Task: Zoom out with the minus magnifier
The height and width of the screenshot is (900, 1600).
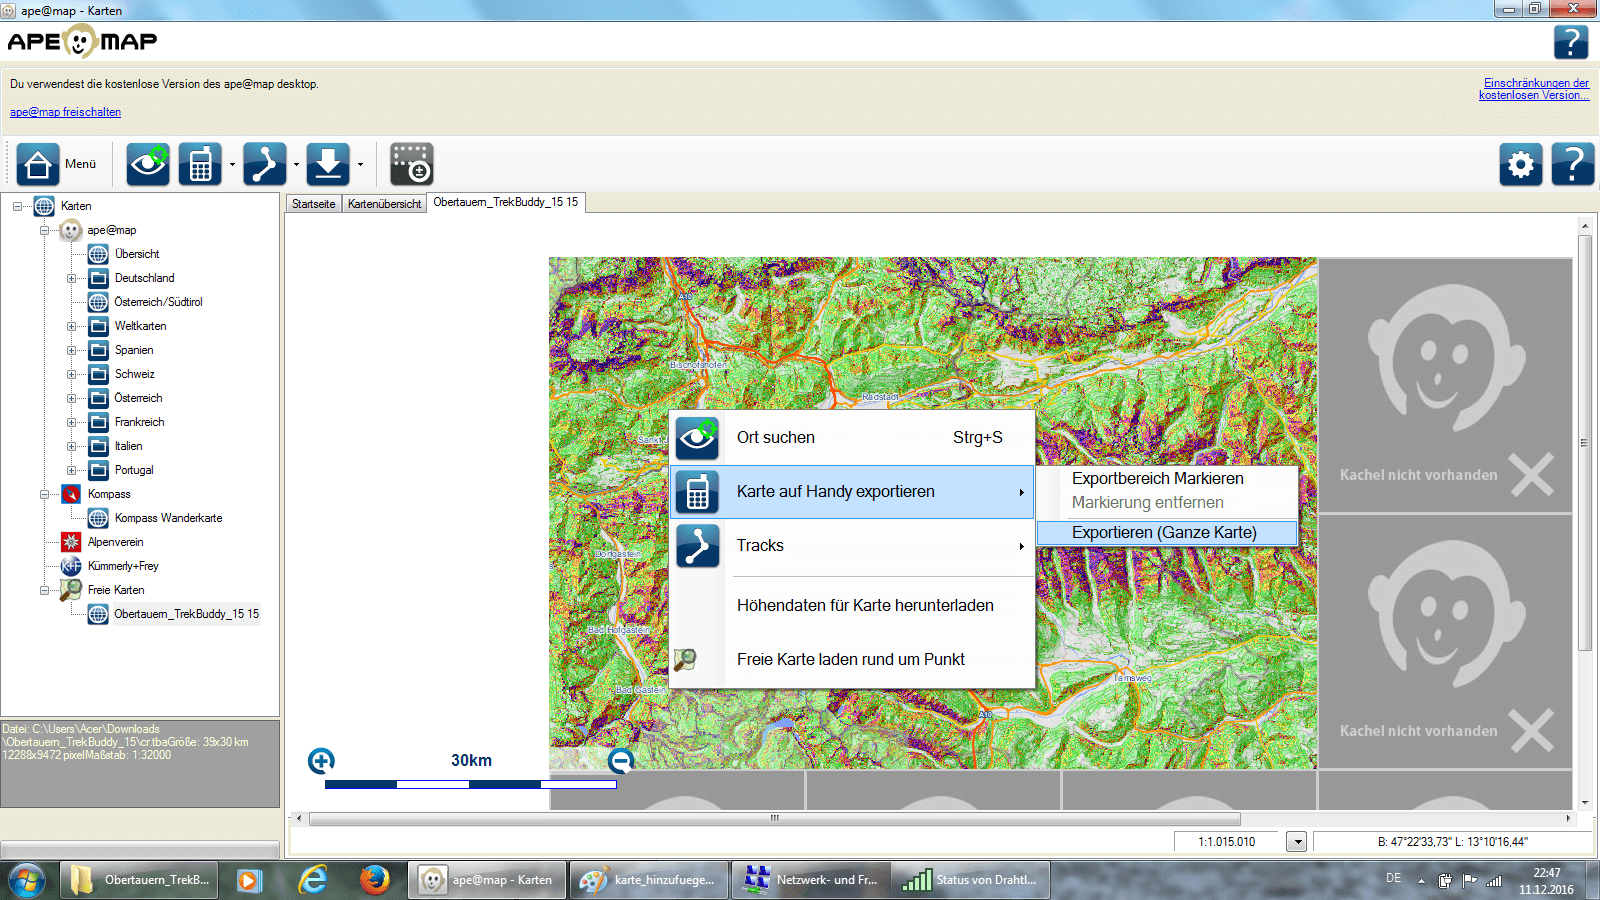Action: 621,761
